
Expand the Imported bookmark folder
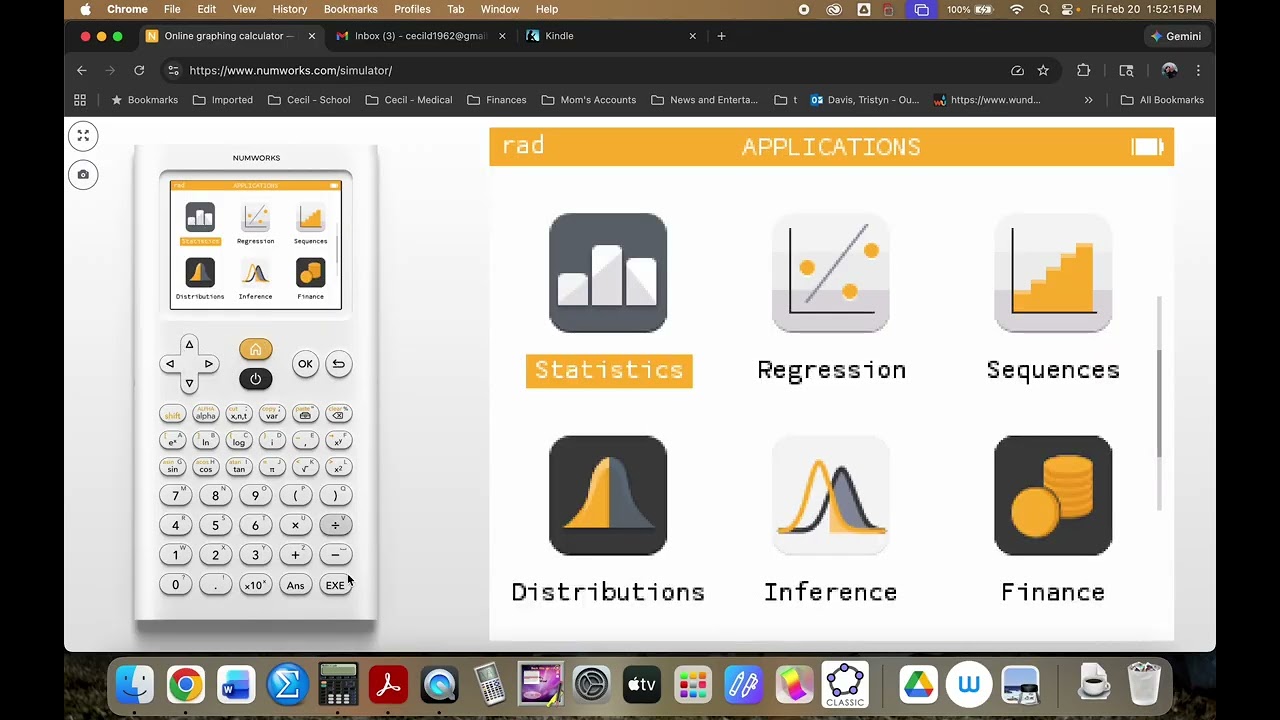pyautogui.click(x=223, y=100)
